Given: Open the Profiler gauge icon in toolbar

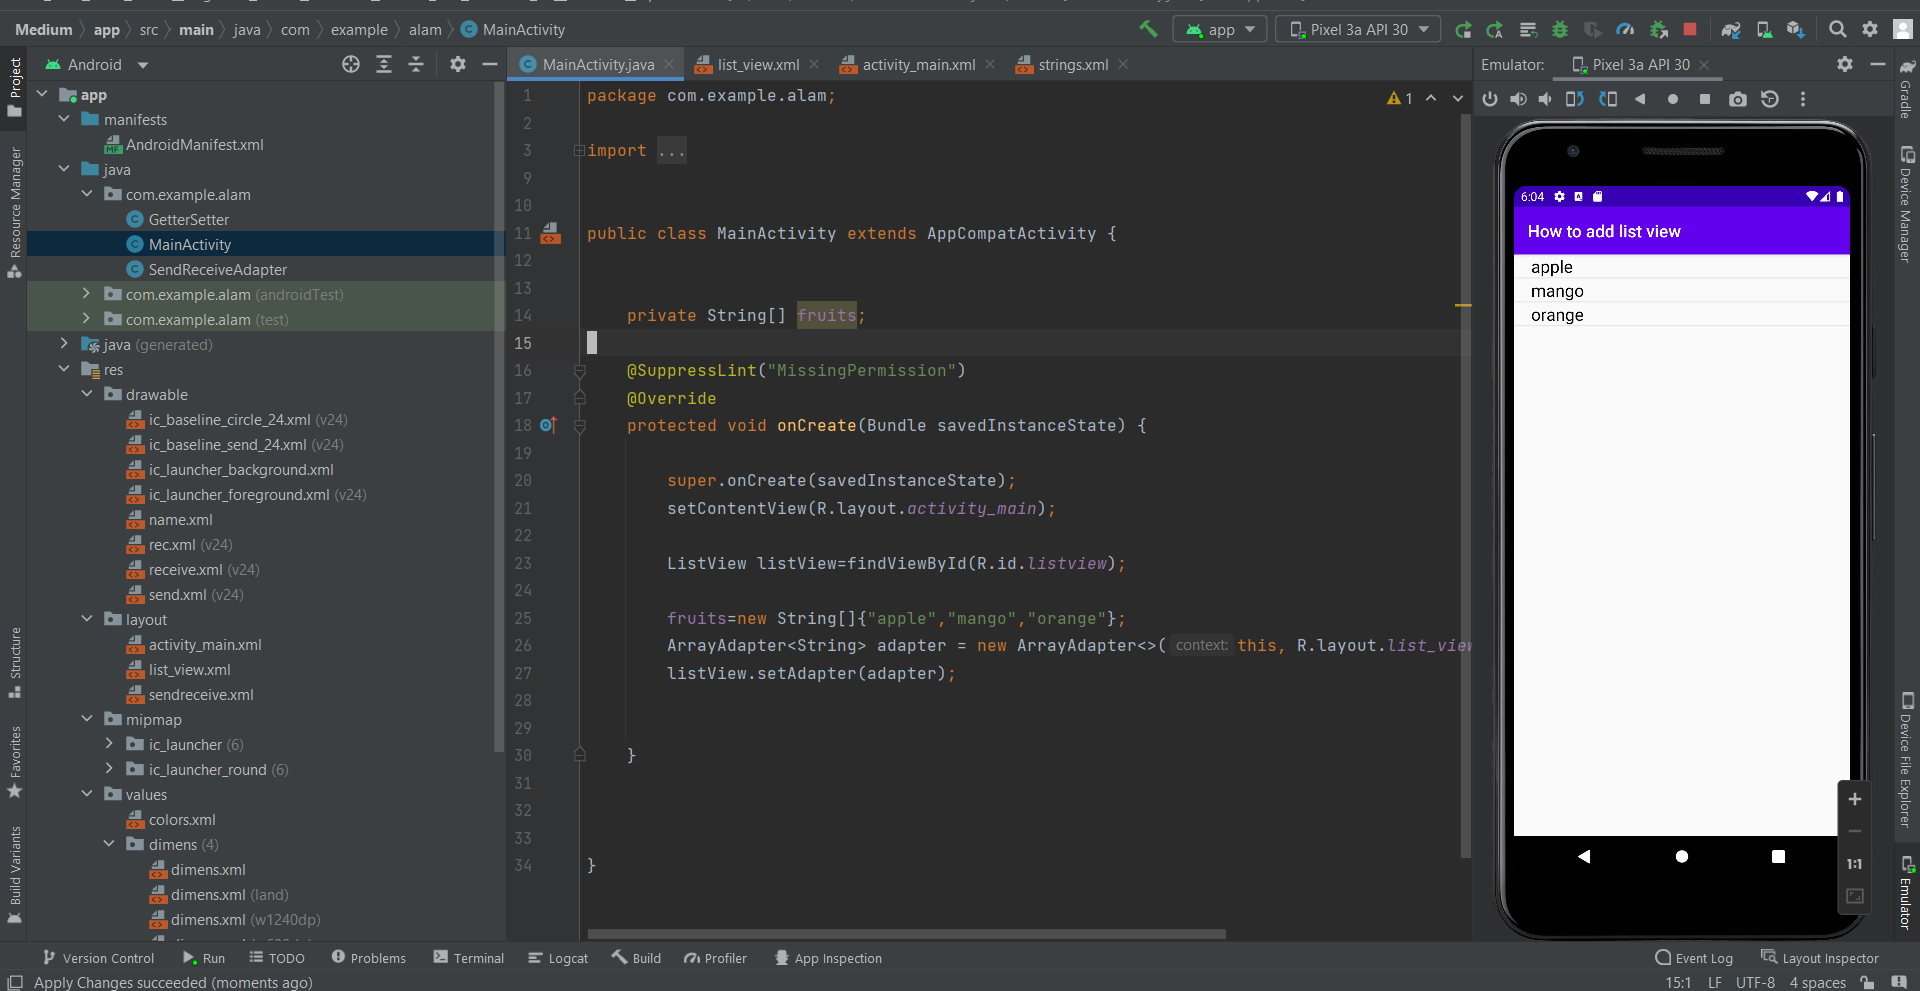Looking at the screenshot, I should (1625, 30).
